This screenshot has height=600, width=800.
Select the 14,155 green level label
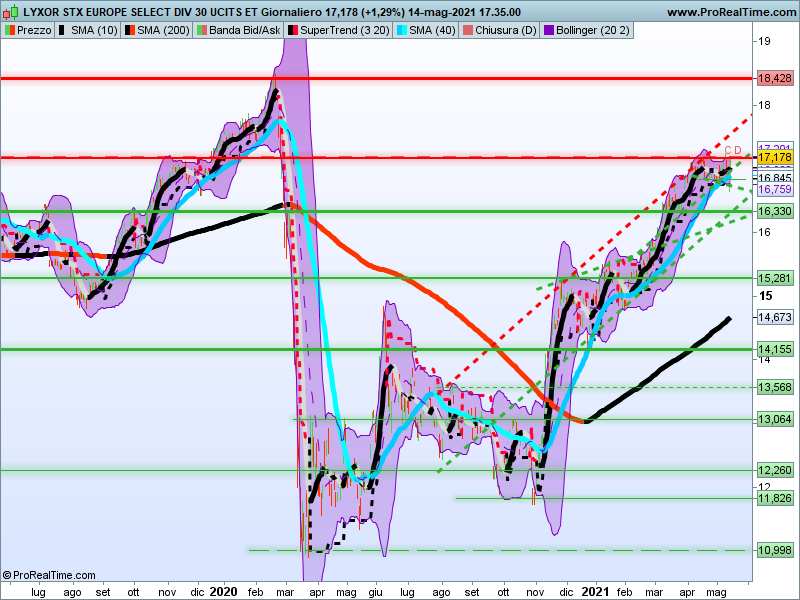775,349
